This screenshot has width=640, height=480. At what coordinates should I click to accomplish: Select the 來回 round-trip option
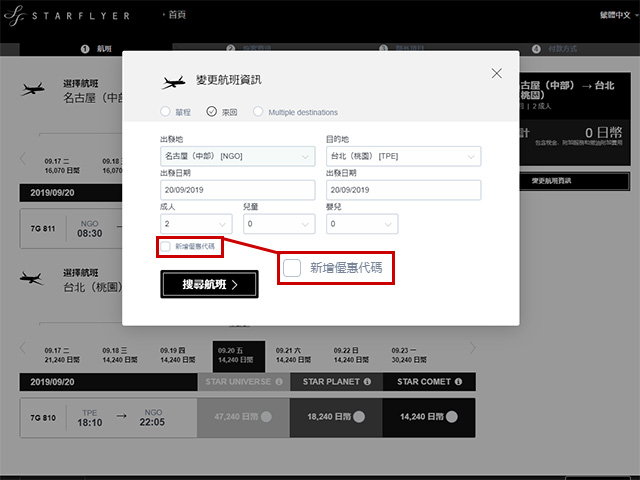point(212,112)
